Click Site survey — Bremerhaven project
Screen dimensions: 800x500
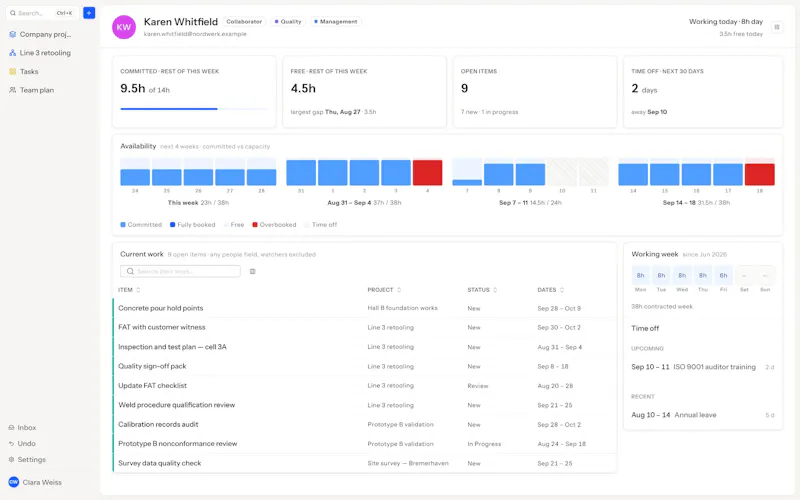tap(408, 463)
